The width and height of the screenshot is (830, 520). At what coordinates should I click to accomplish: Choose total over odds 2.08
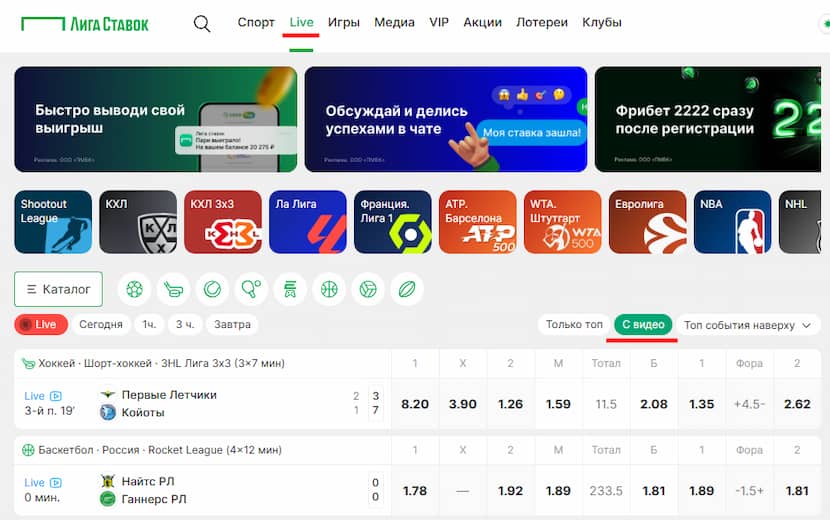click(654, 404)
